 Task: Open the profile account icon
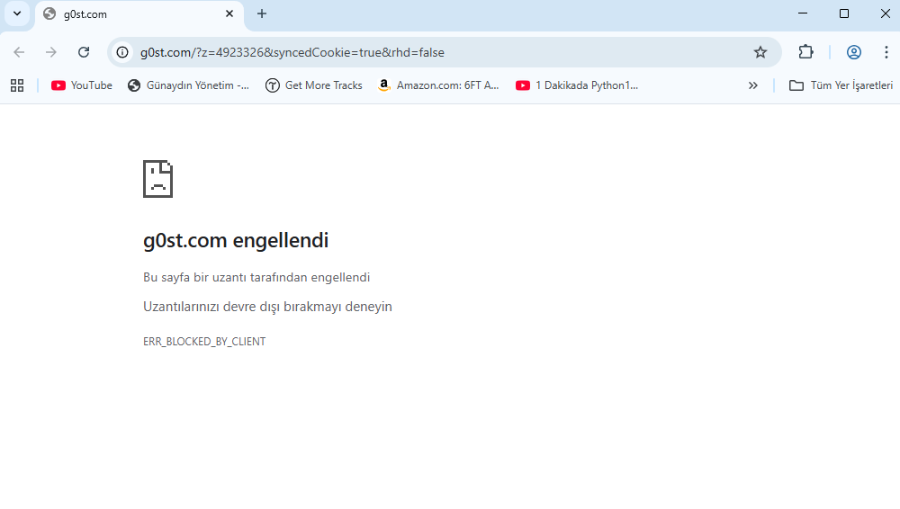(854, 52)
